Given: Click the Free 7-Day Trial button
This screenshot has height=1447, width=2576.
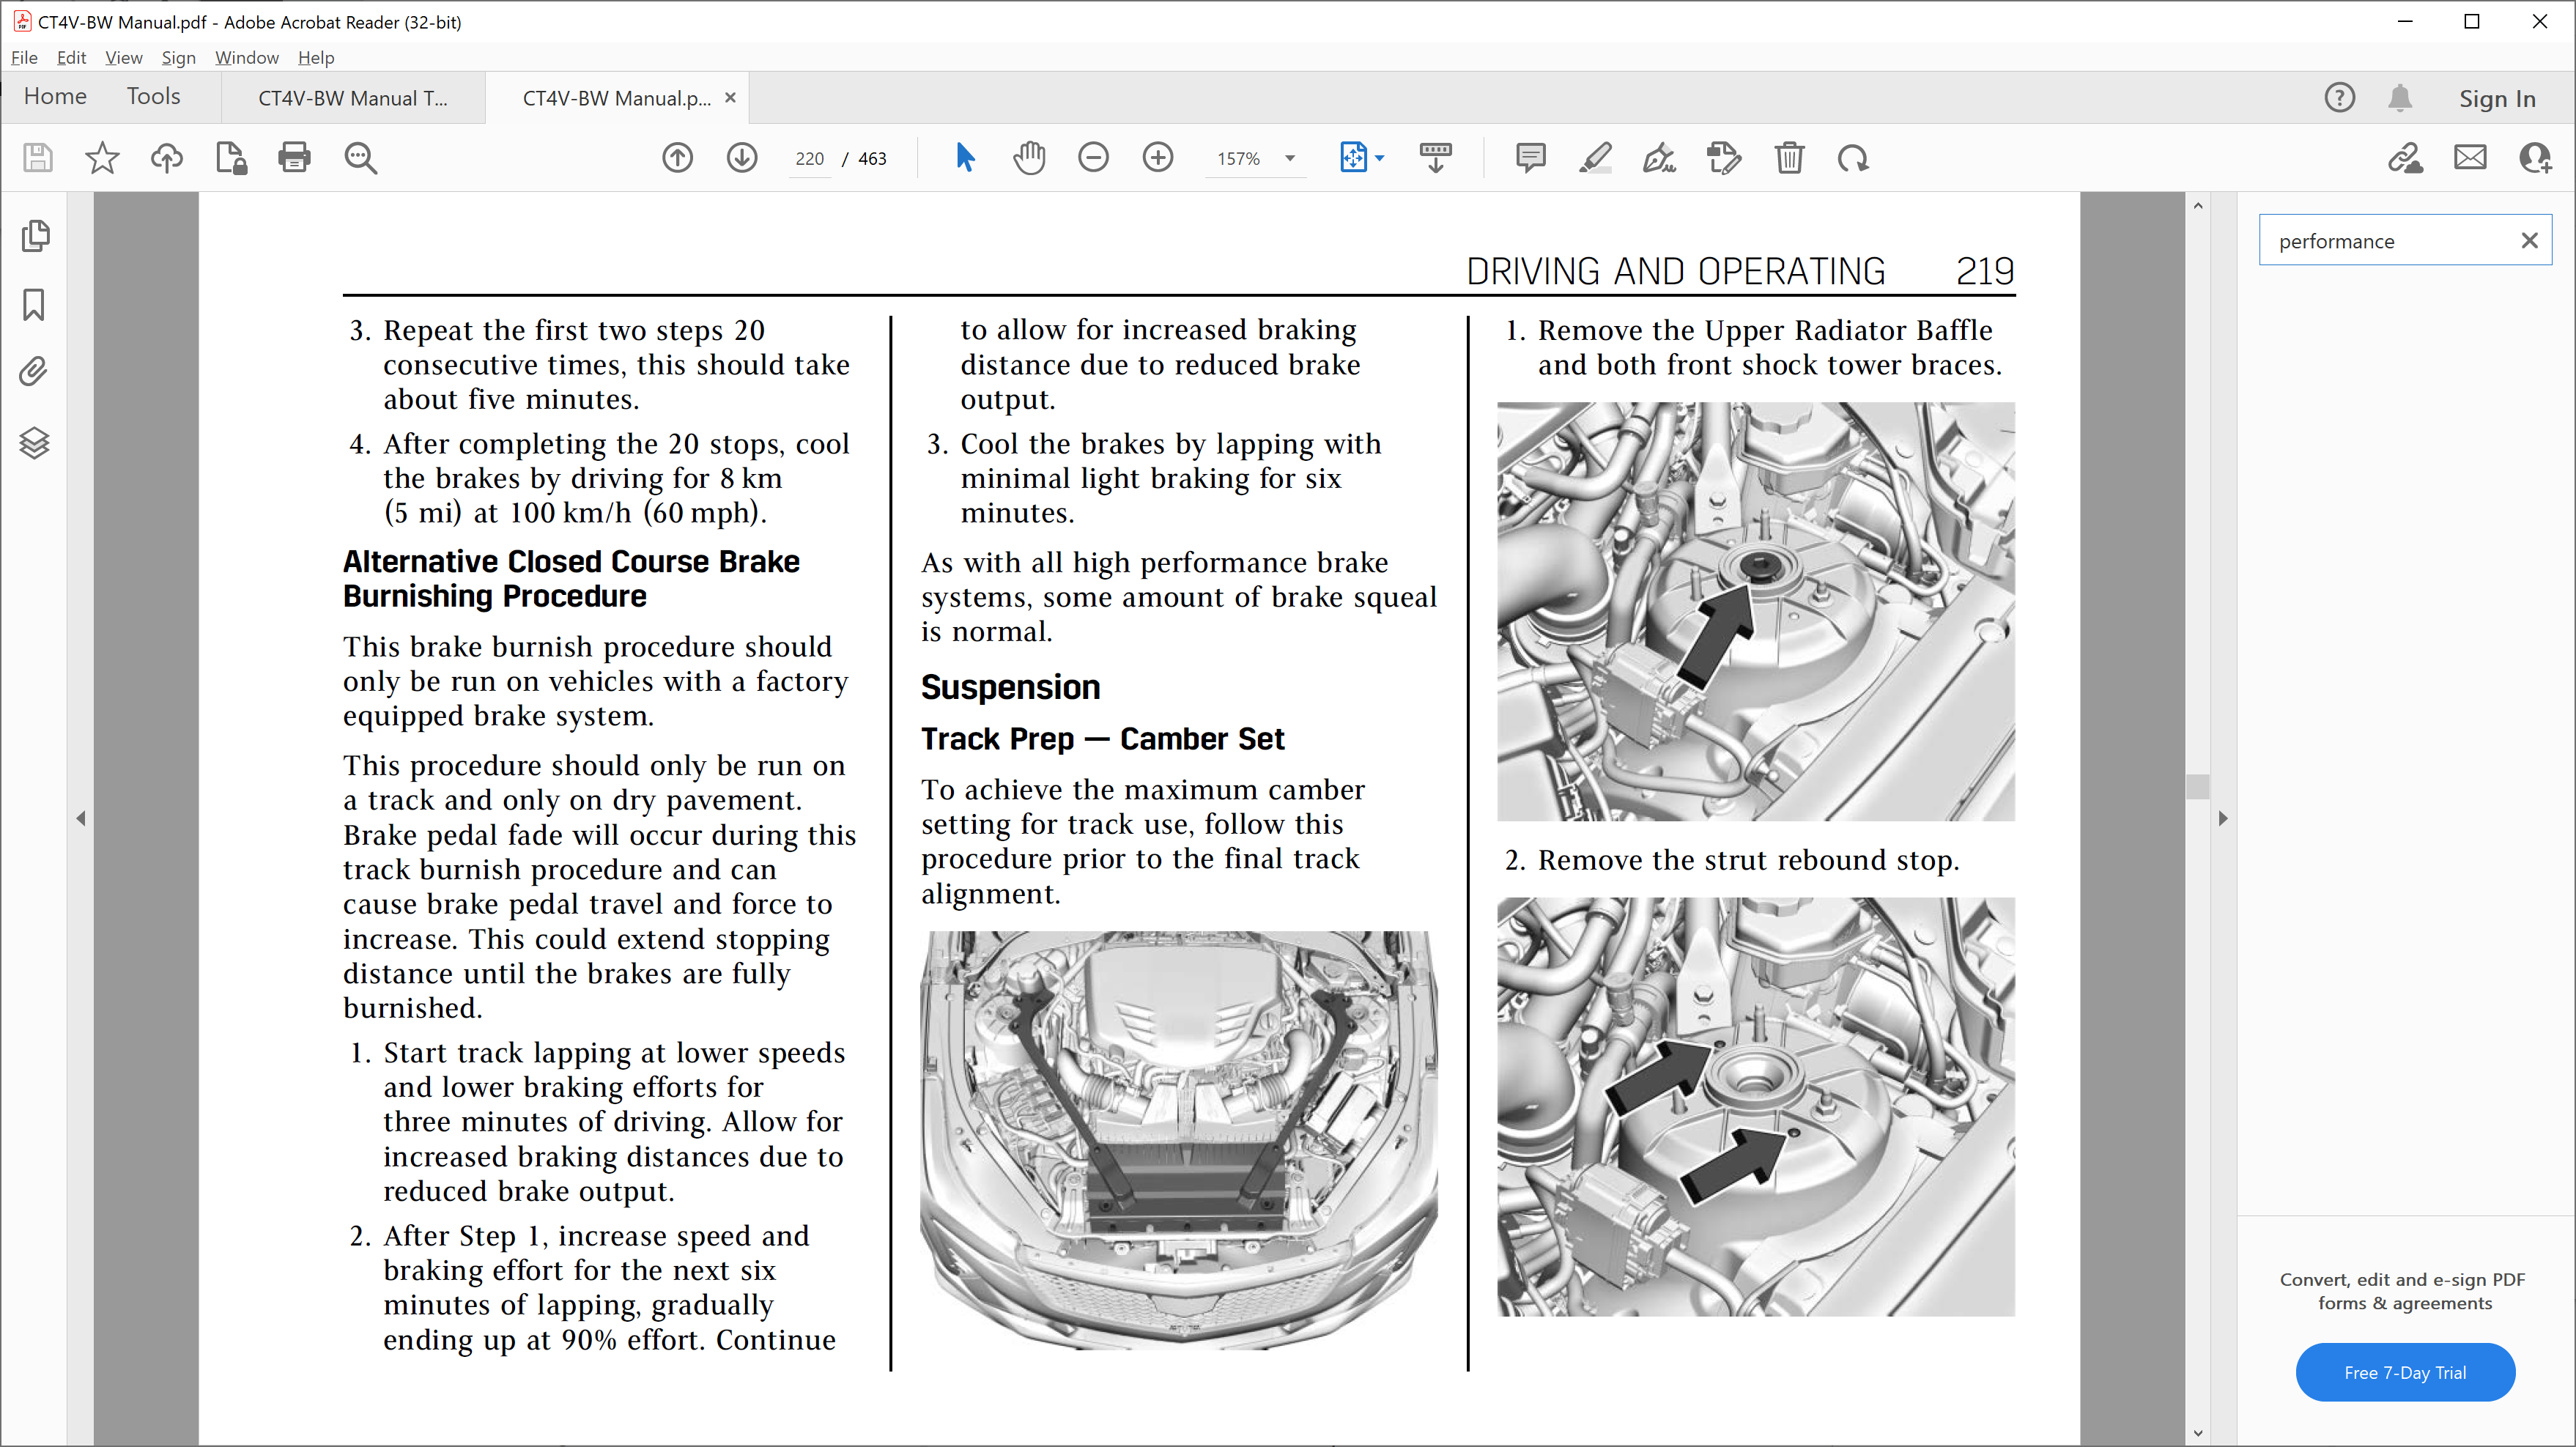Looking at the screenshot, I should [2405, 1372].
